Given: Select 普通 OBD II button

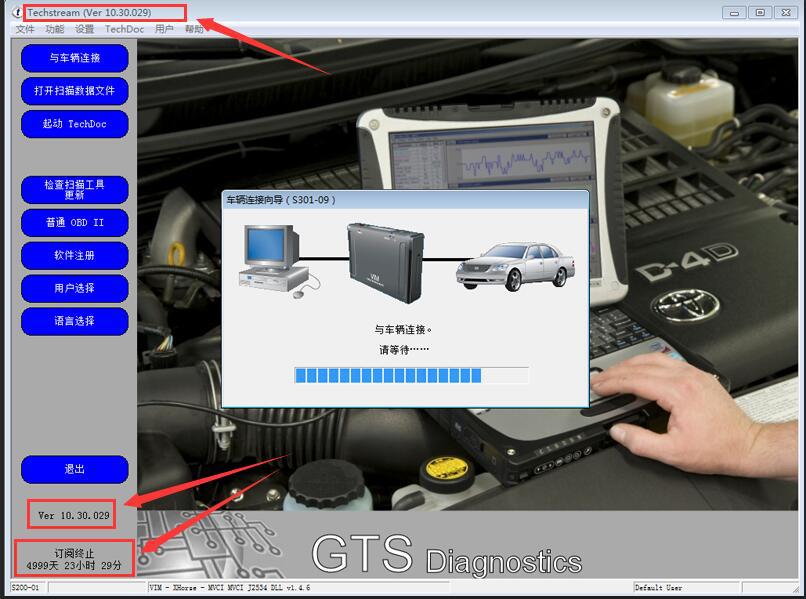Looking at the screenshot, I should pos(75,223).
